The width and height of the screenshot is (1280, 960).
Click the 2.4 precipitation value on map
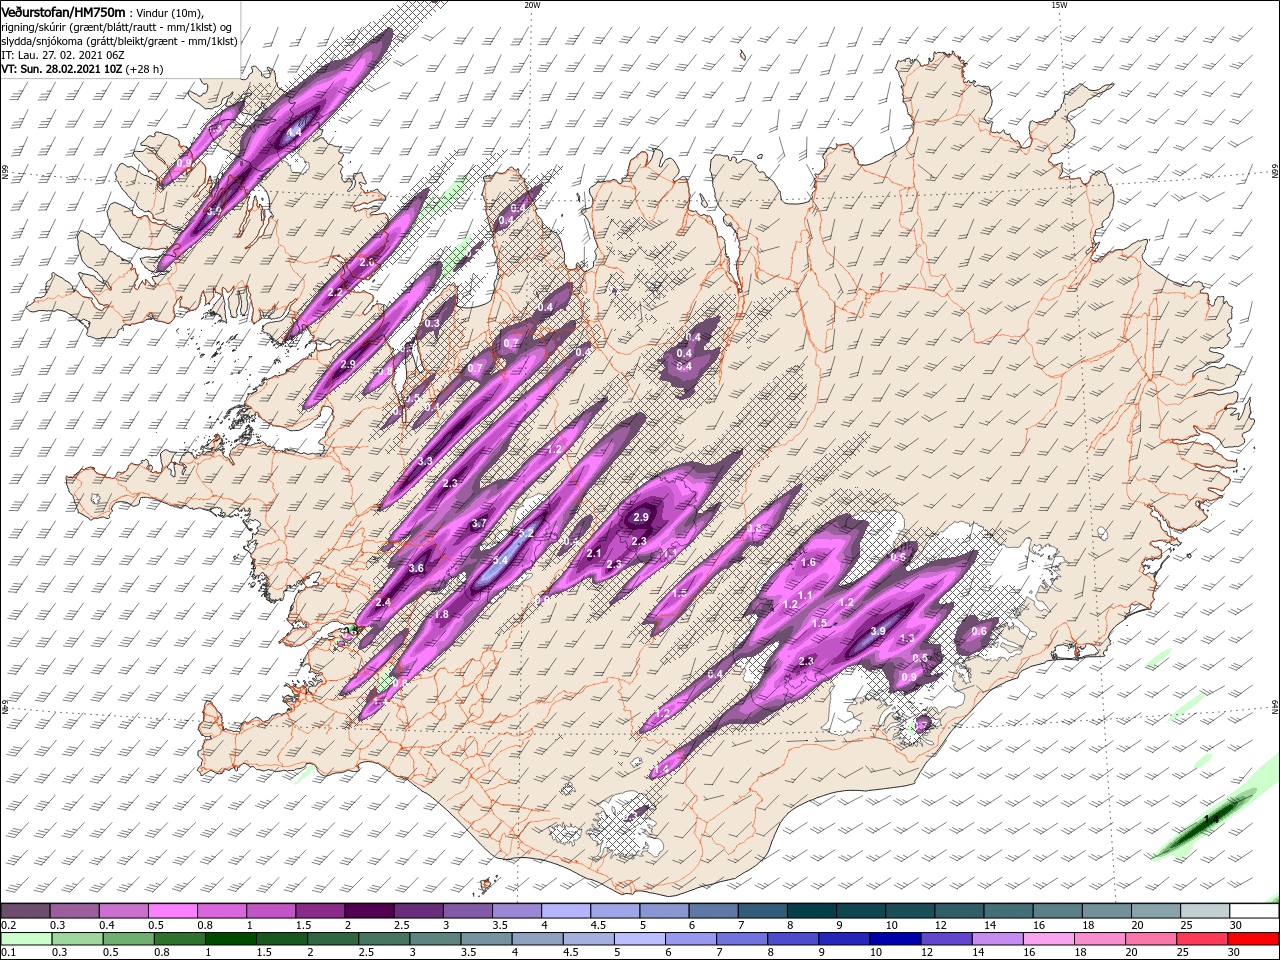[x=383, y=602]
